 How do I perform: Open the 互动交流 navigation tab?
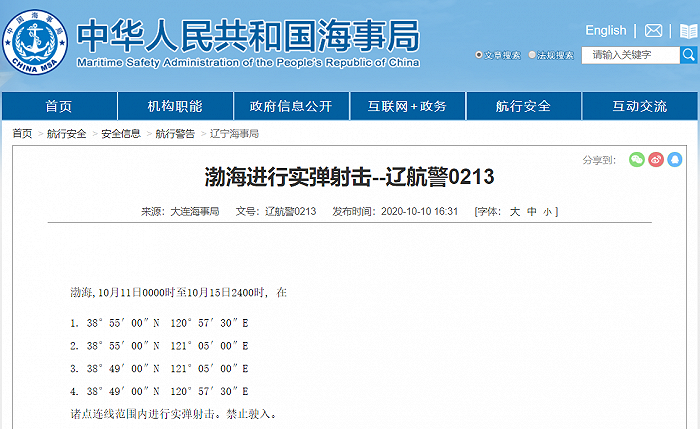tap(640, 106)
